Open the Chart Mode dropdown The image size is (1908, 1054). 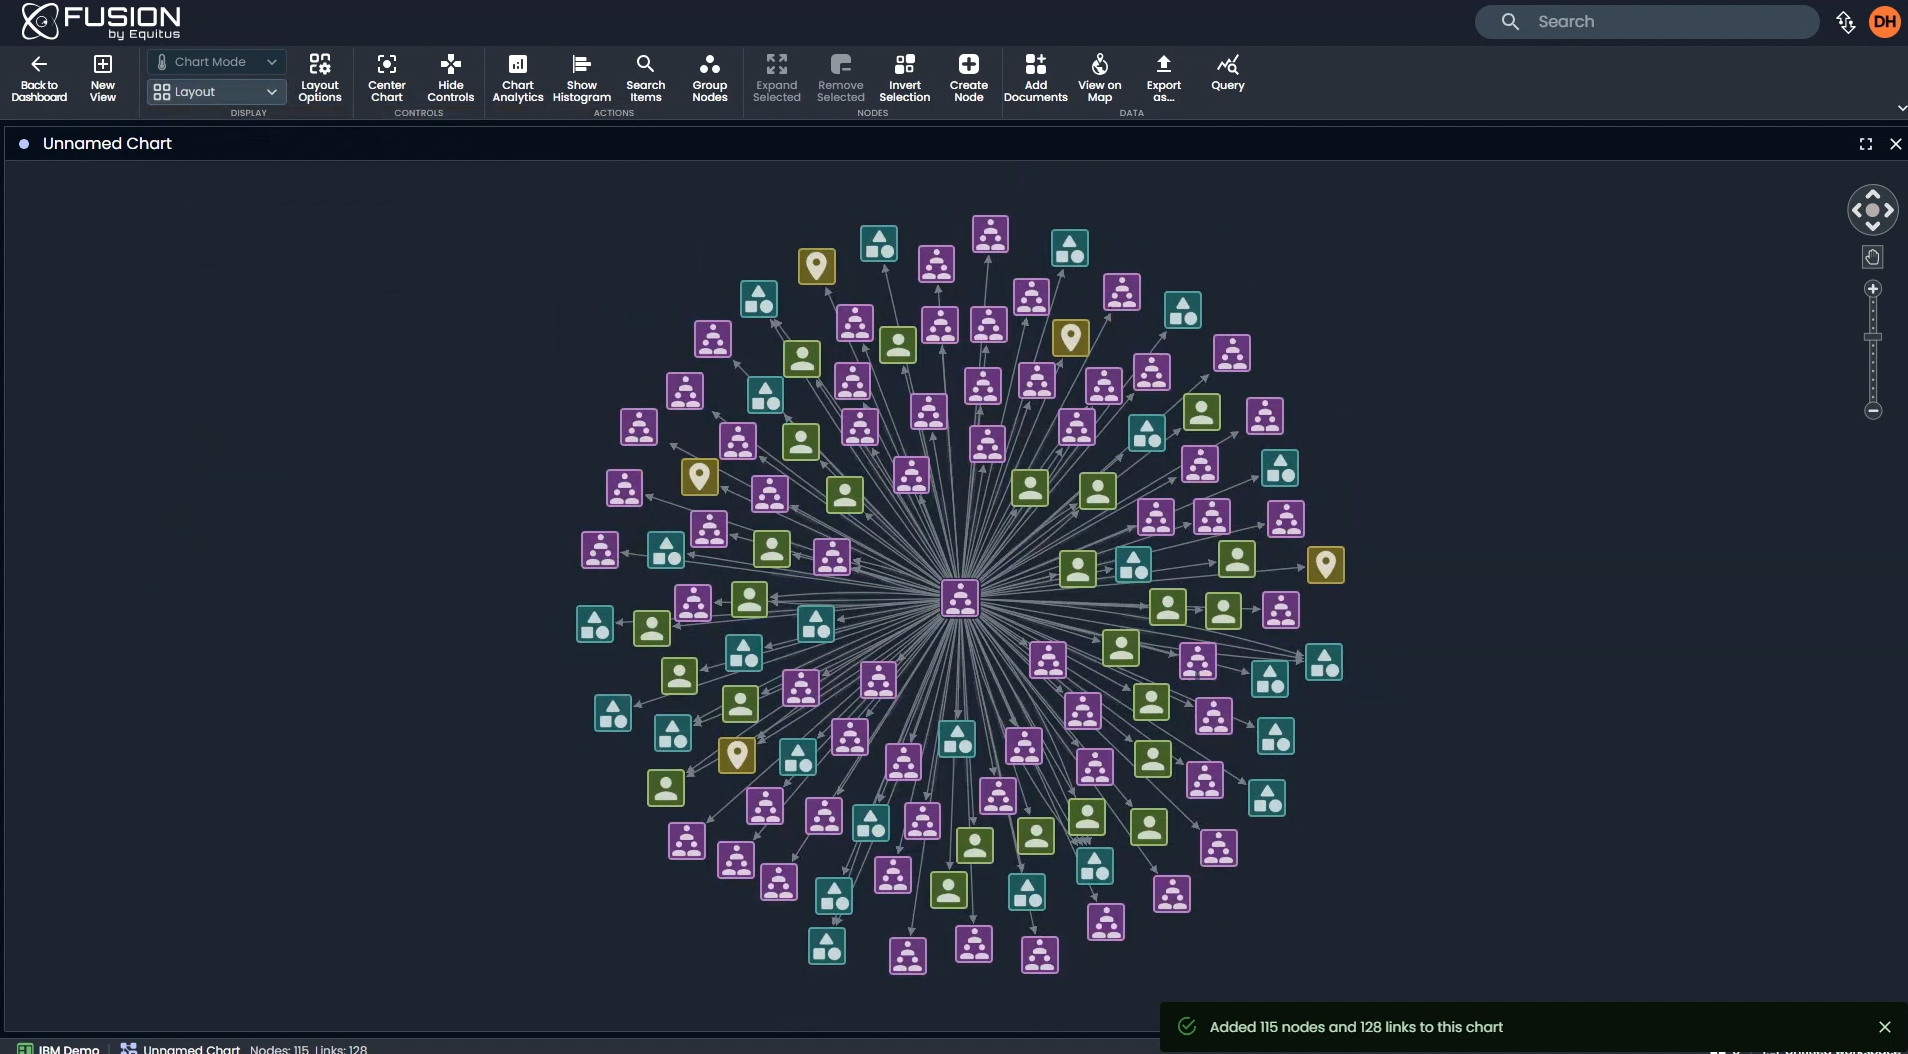tap(215, 61)
